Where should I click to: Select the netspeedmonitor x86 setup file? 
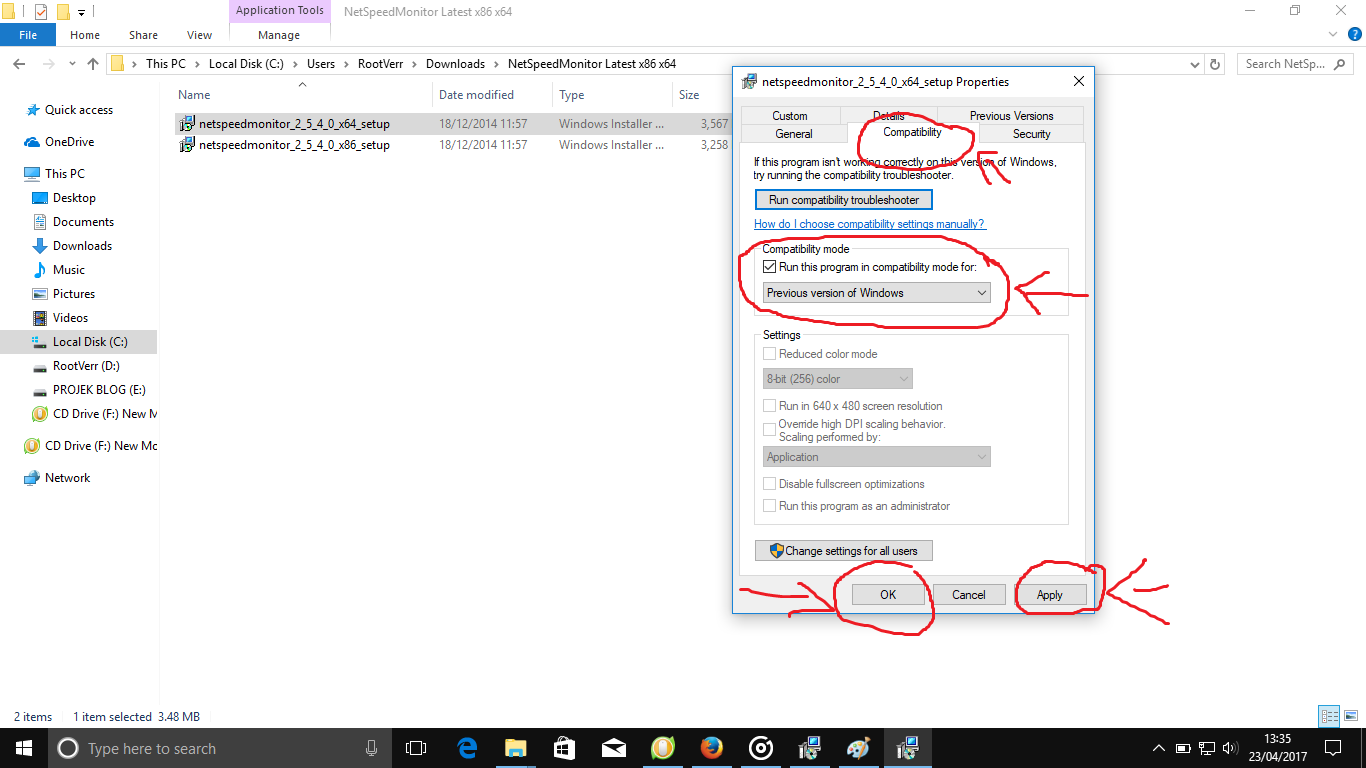click(x=294, y=145)
